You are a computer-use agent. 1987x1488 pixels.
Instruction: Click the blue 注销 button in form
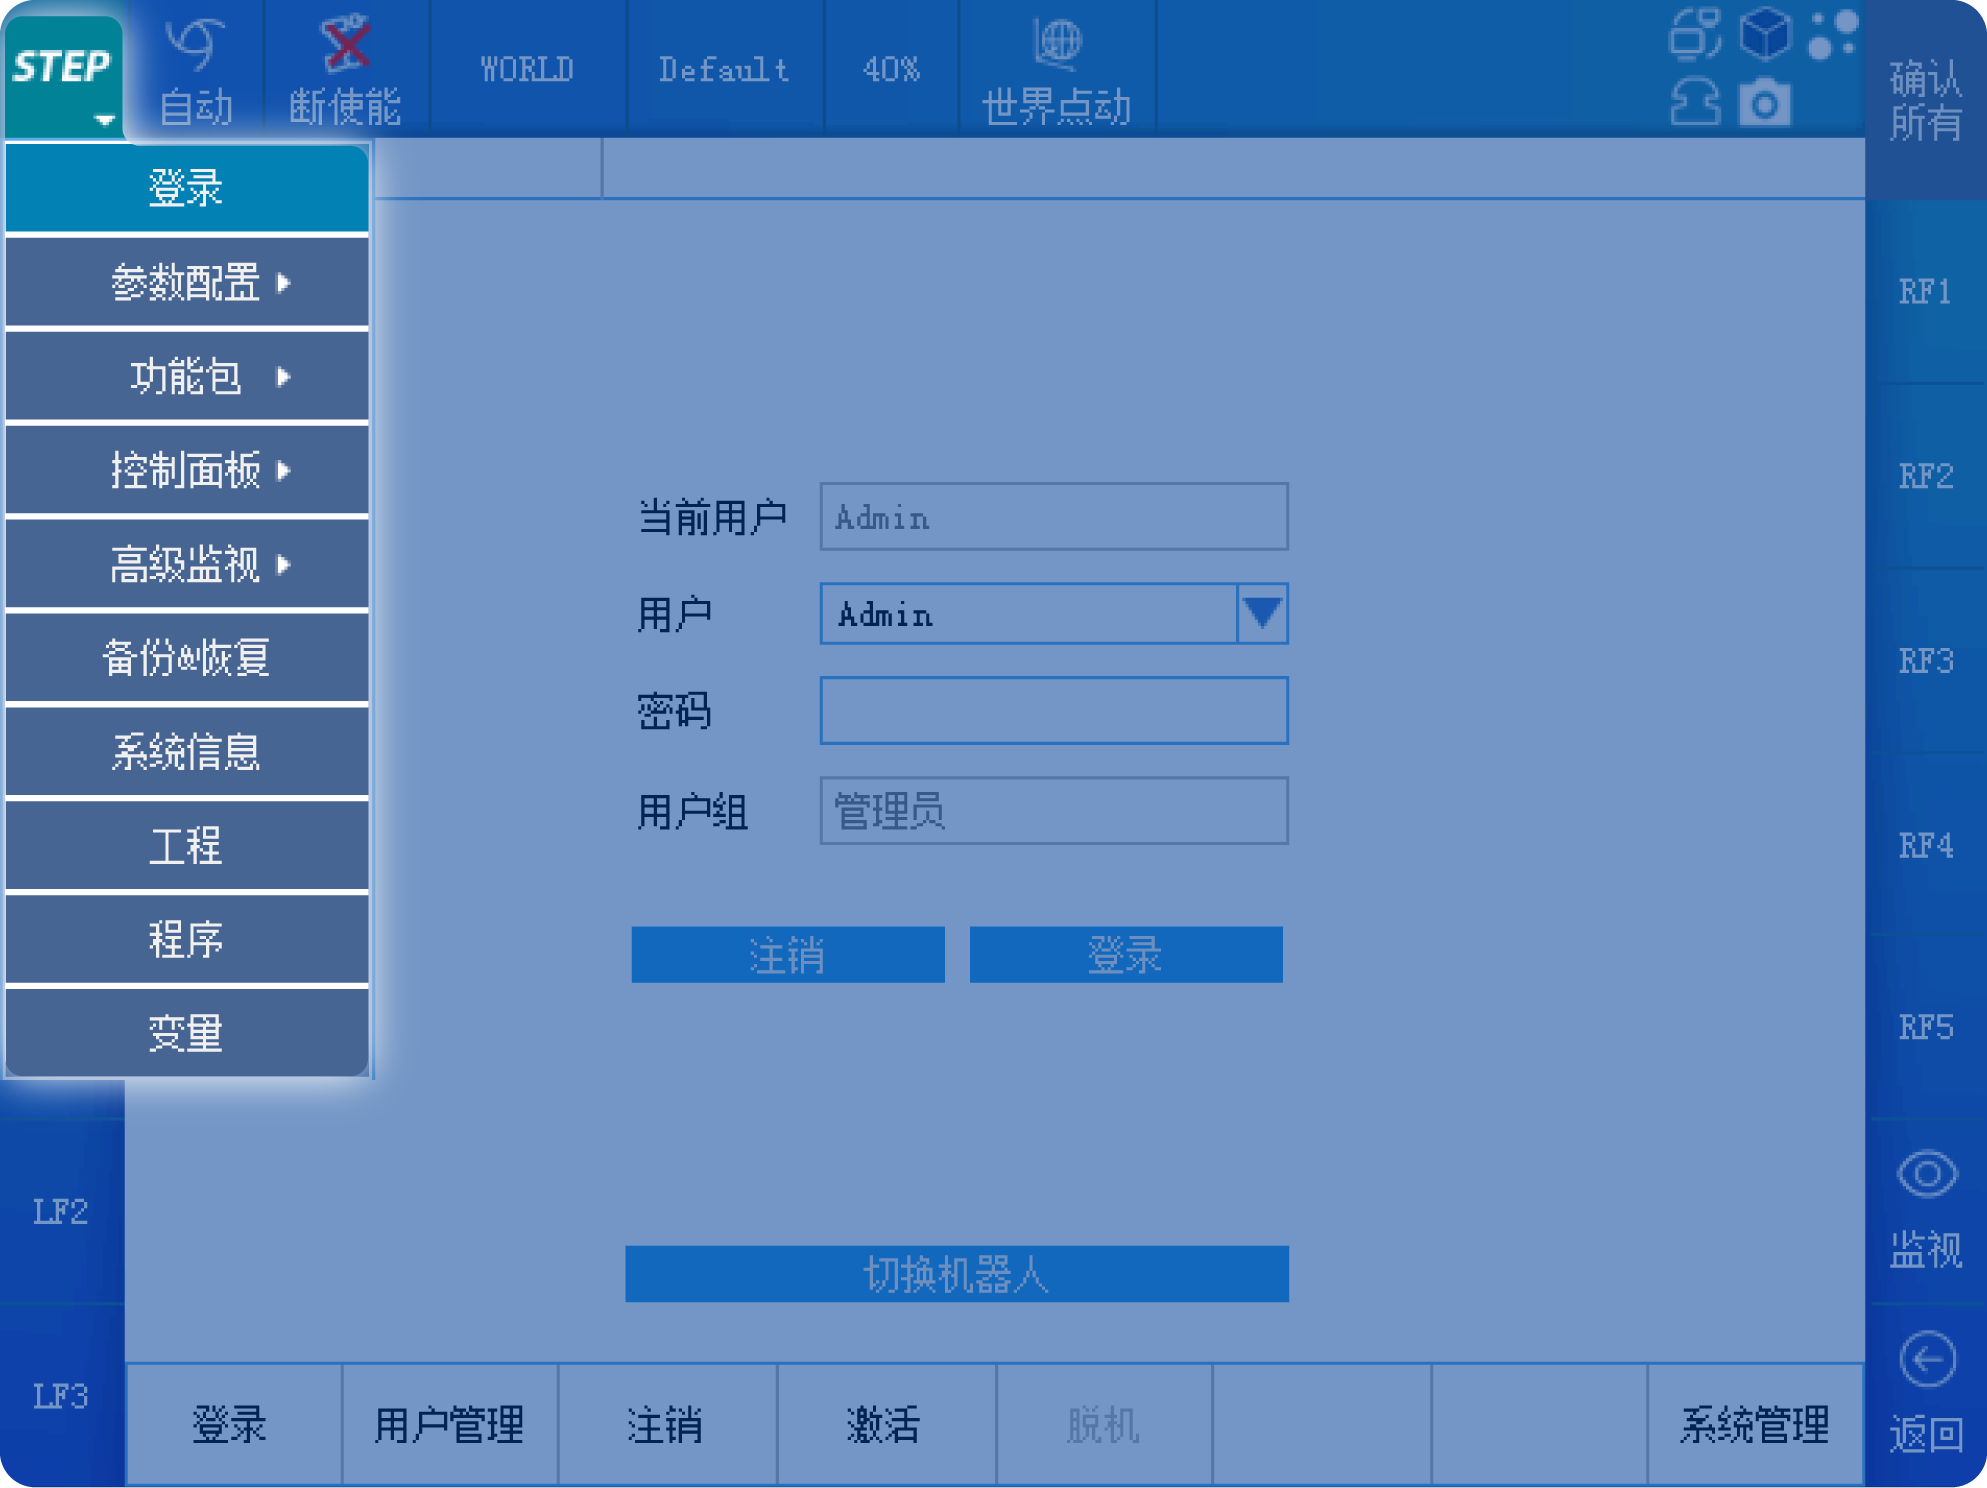tap(788, 955)
